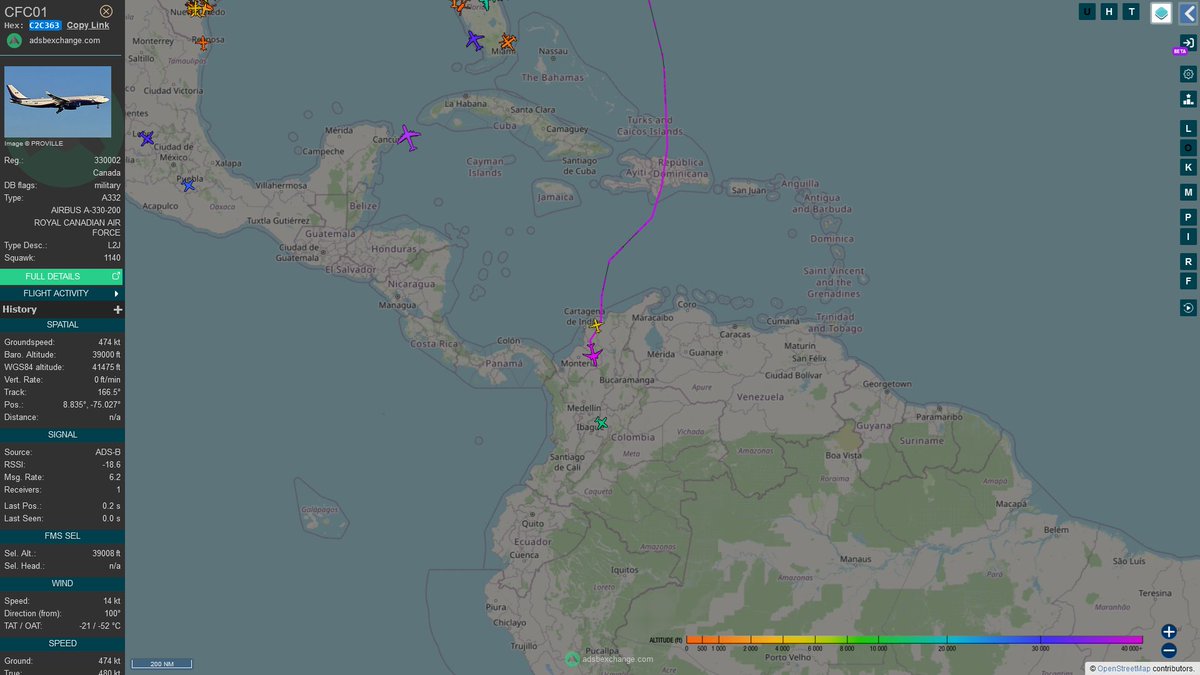Toggle the H button in top bar
1200x675 pixels.
pyautogui.click(x=1109, y=12)
